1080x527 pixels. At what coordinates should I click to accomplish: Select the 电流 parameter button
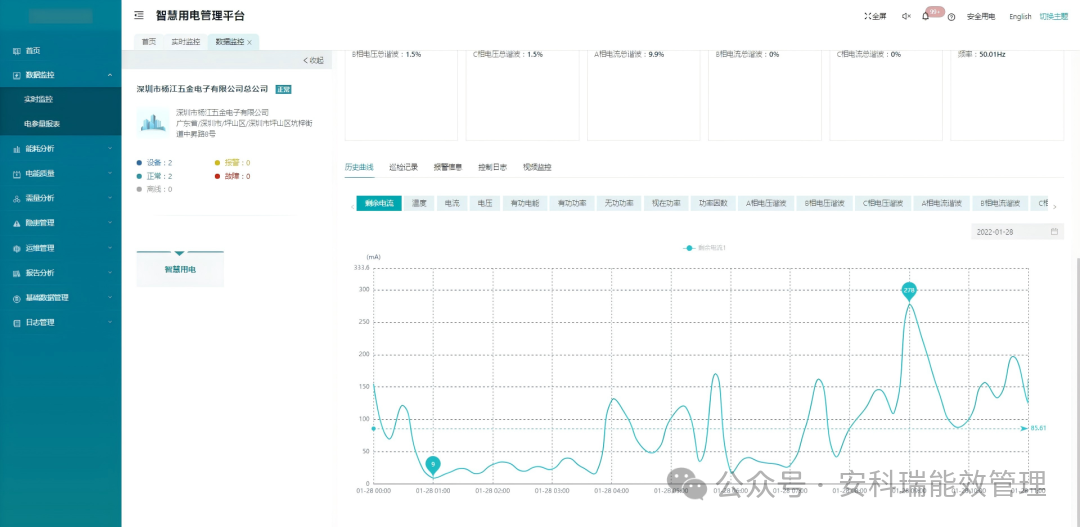pos(452,203)
